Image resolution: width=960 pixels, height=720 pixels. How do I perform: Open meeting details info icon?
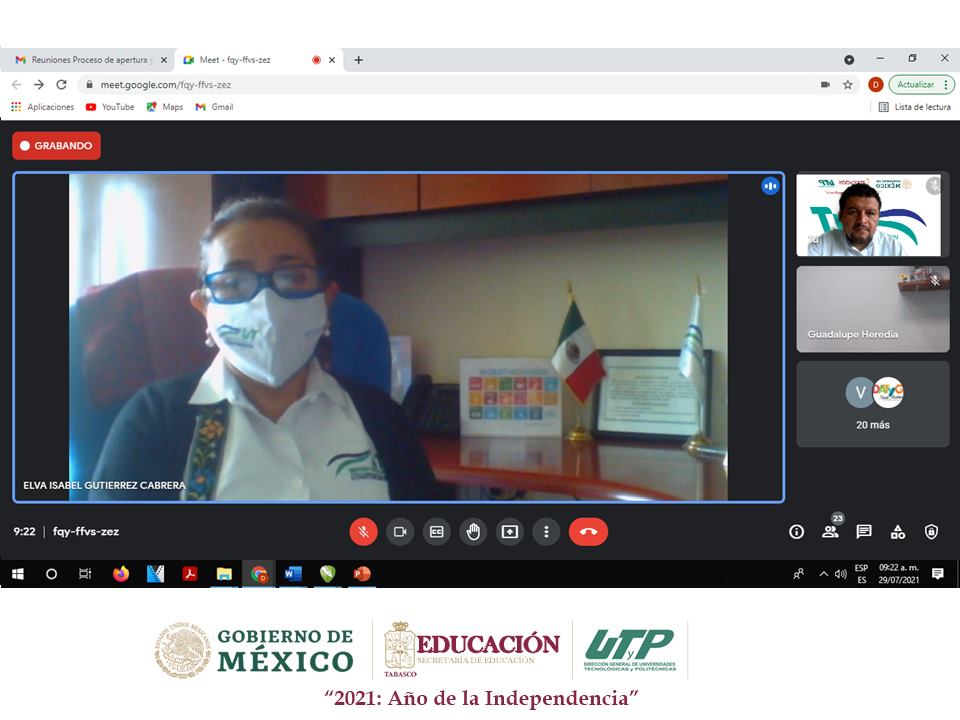[796, 532]
